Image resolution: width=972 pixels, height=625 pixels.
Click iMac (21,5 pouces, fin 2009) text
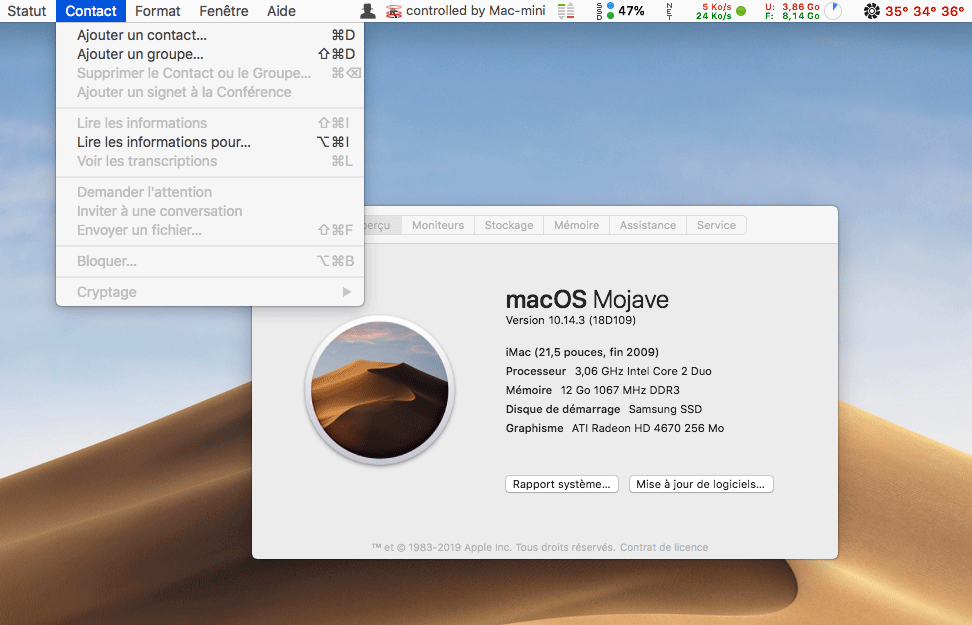pos(582,352)
